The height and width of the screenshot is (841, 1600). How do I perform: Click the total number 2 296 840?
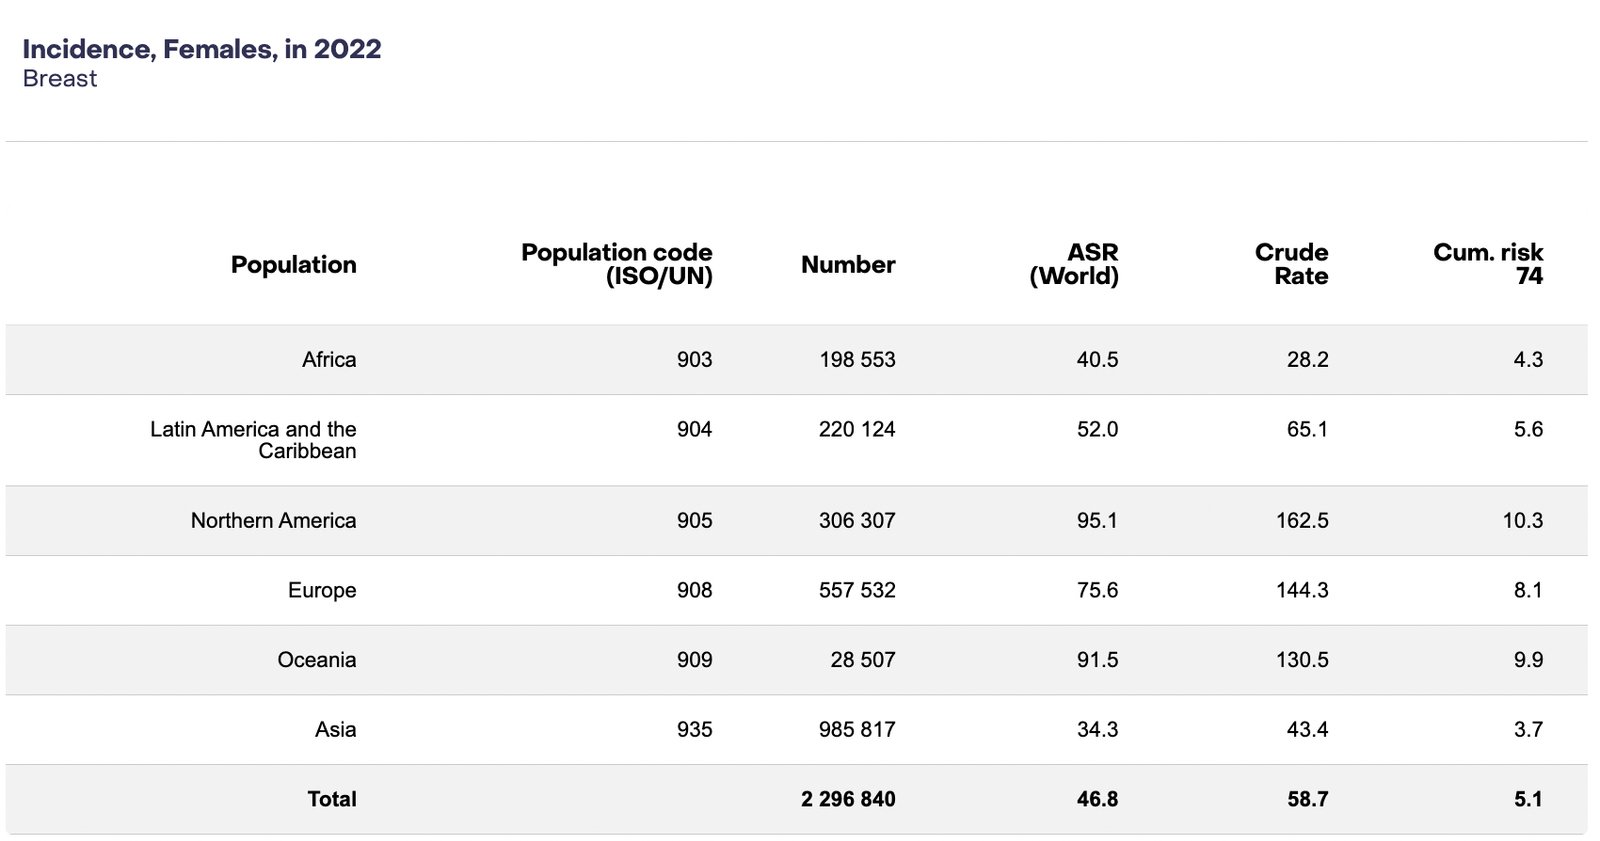pos(848,800)
